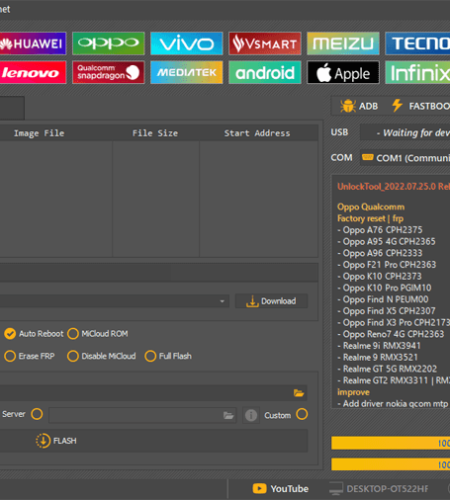450x500 pixels.
Task: Click the info icon beside Custom
Action: 251,415
